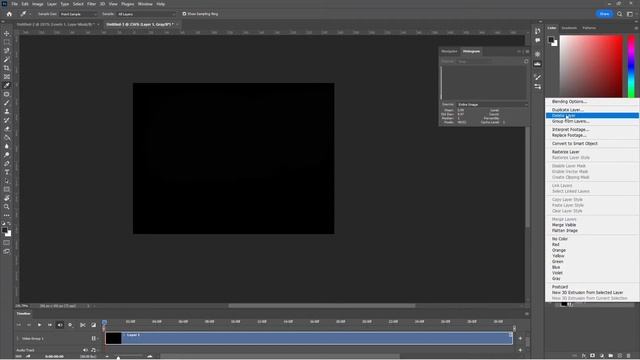Click the Layer 1 timeline clip thumbnail
The height and width of the screenshot is (360, 640).
(x=114, y=338)
